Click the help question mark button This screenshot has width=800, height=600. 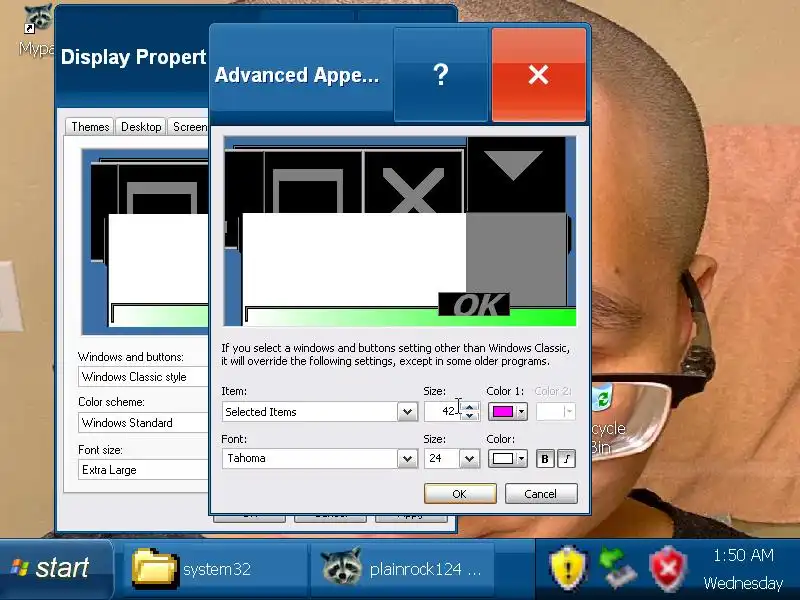441,75
